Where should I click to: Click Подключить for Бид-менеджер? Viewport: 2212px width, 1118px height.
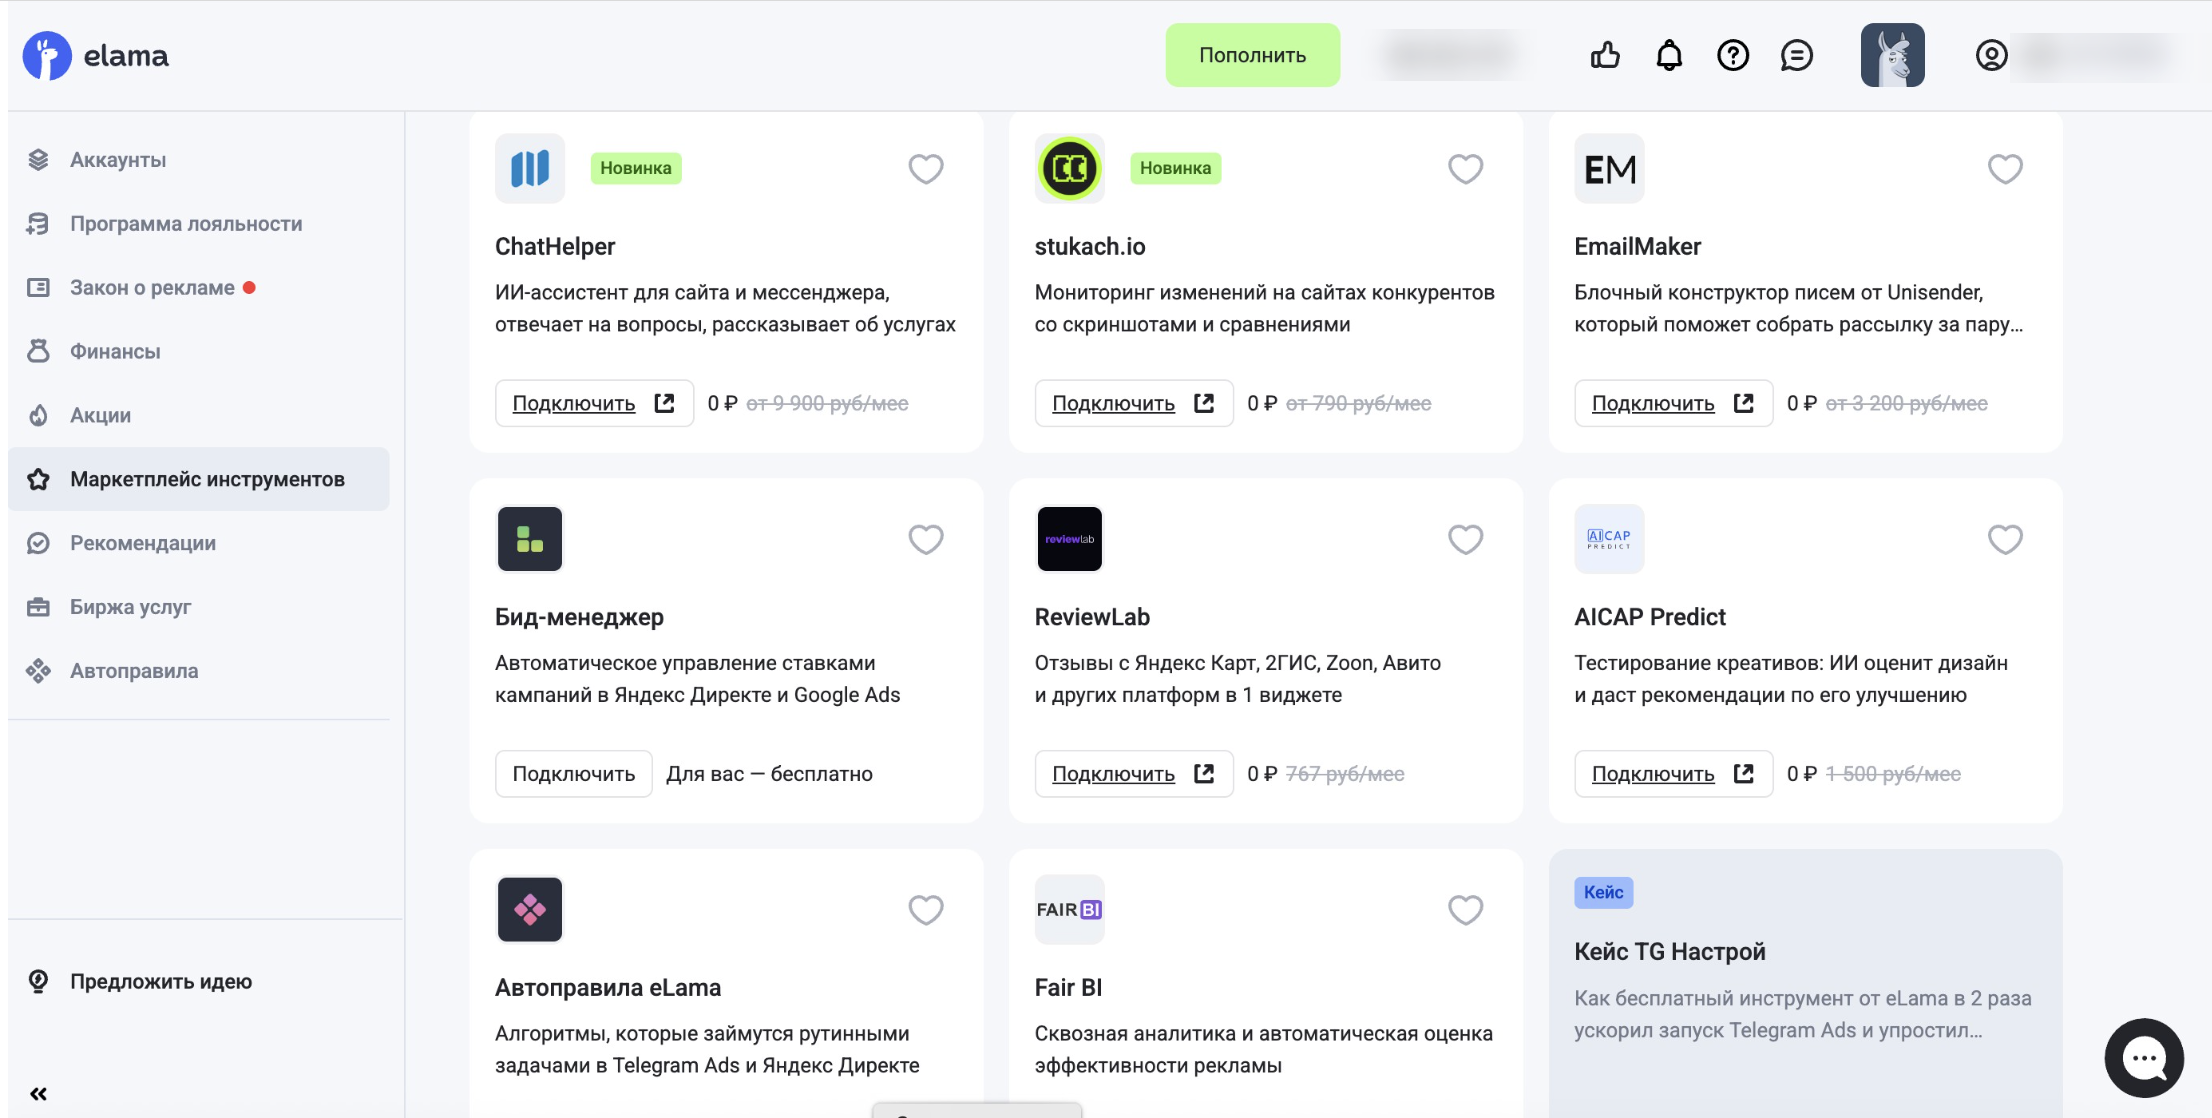pyautogui.click(x=573, y=774)
